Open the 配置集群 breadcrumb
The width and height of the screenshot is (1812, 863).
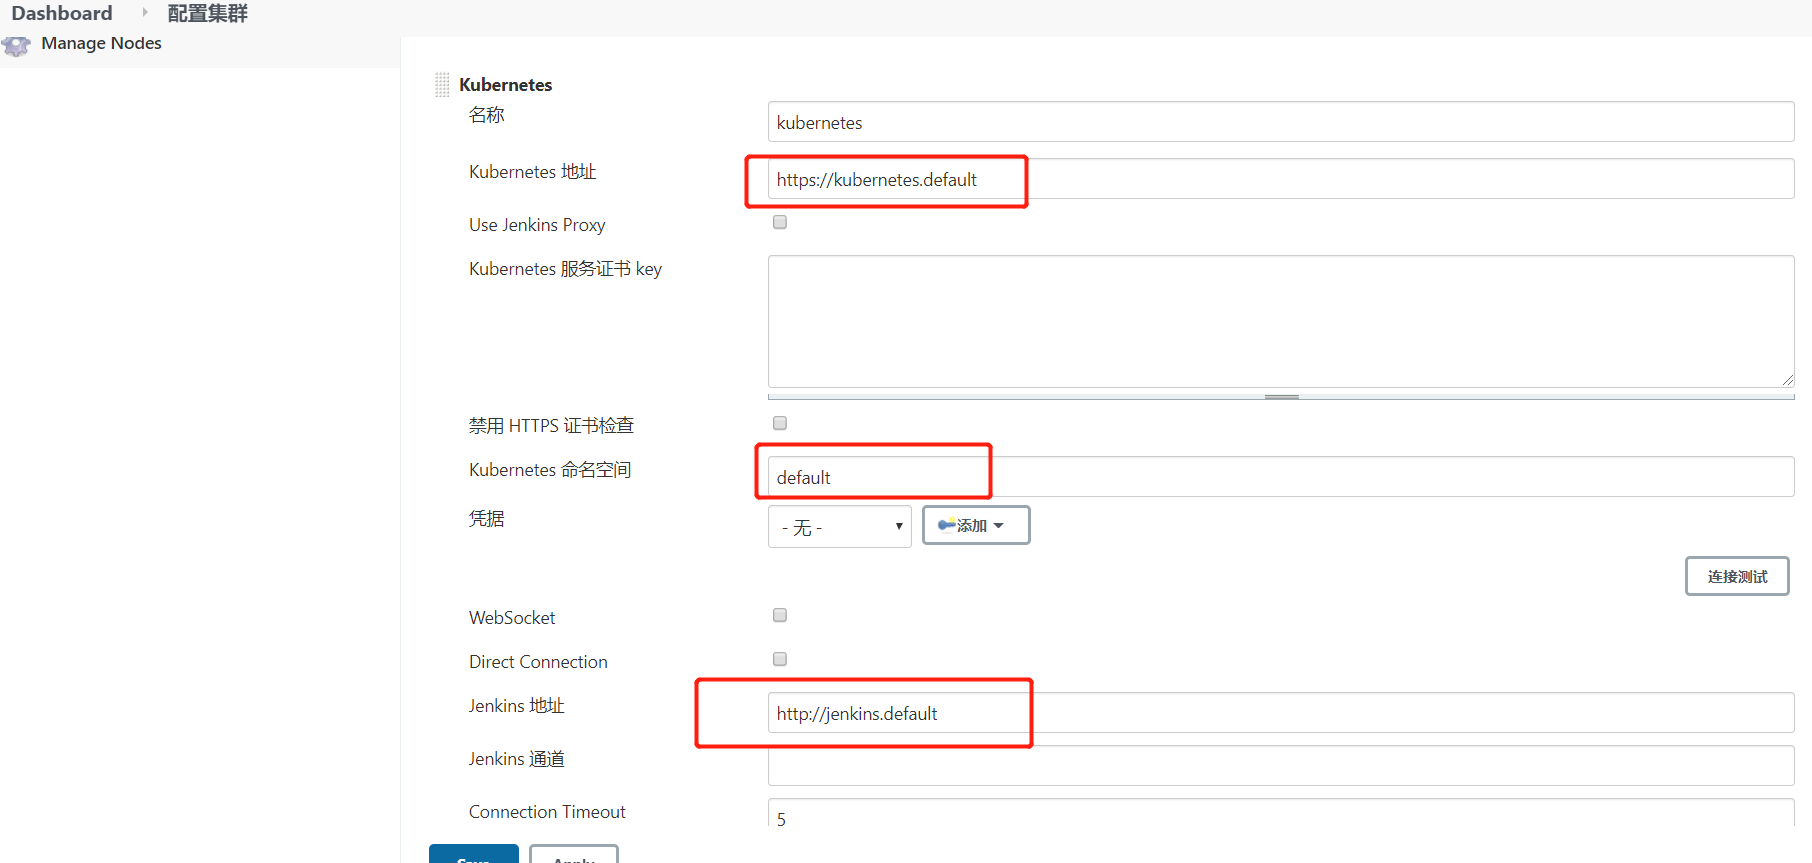[x=207, y=13]
